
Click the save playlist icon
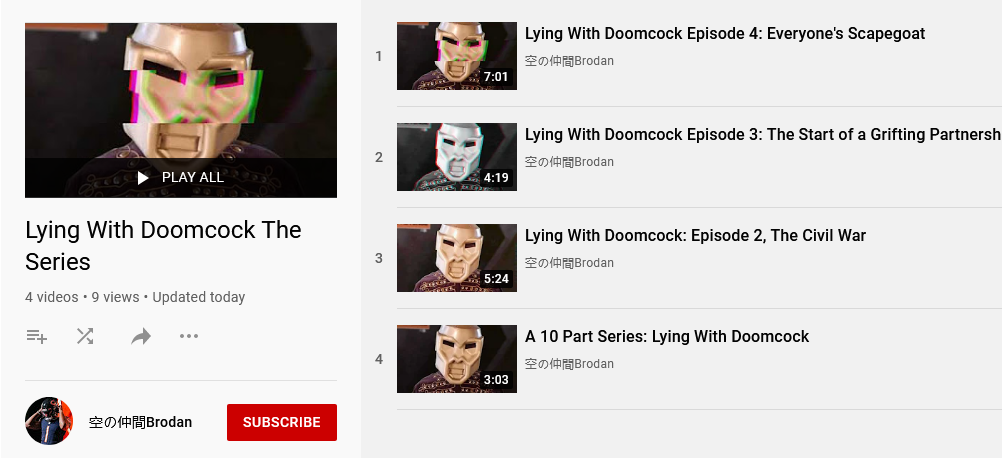36,336
